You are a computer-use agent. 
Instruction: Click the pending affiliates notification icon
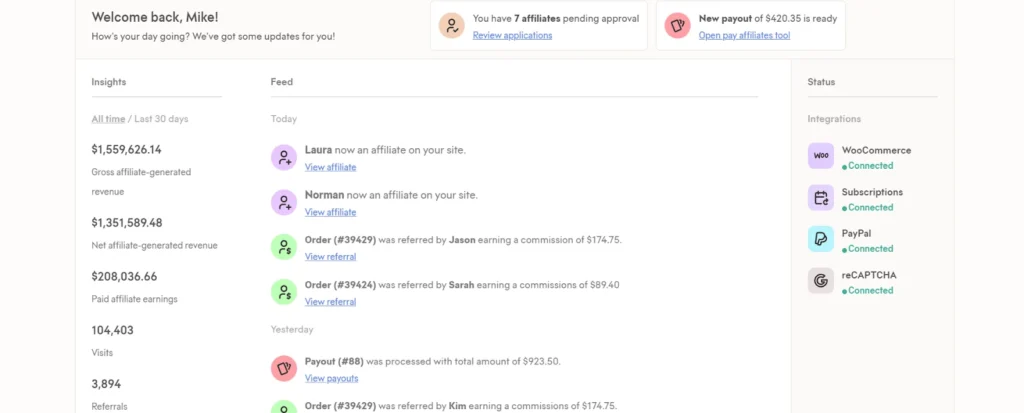[x=452, y=26]
